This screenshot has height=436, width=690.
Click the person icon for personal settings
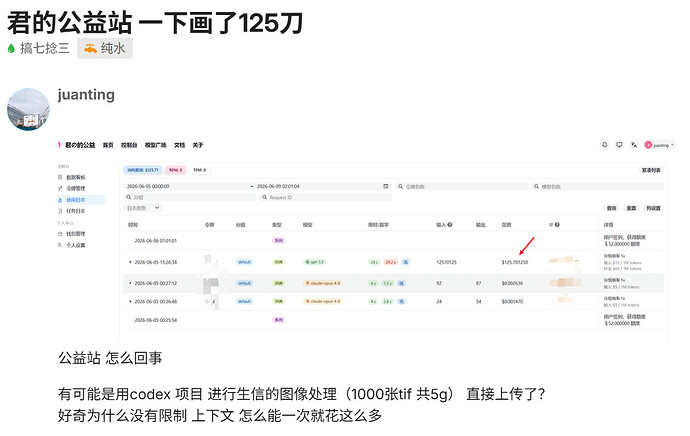pyautogui.click(x=60, y=245)
